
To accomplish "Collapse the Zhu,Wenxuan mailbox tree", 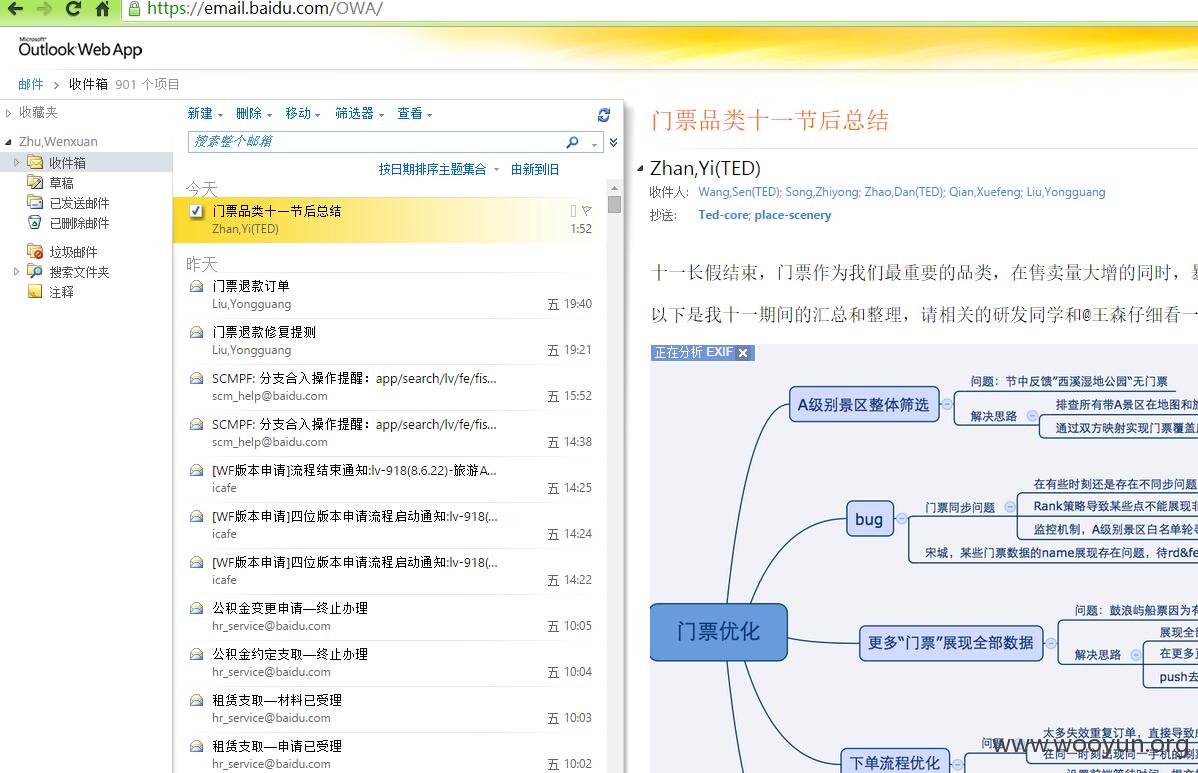I will tap(8, 142).
